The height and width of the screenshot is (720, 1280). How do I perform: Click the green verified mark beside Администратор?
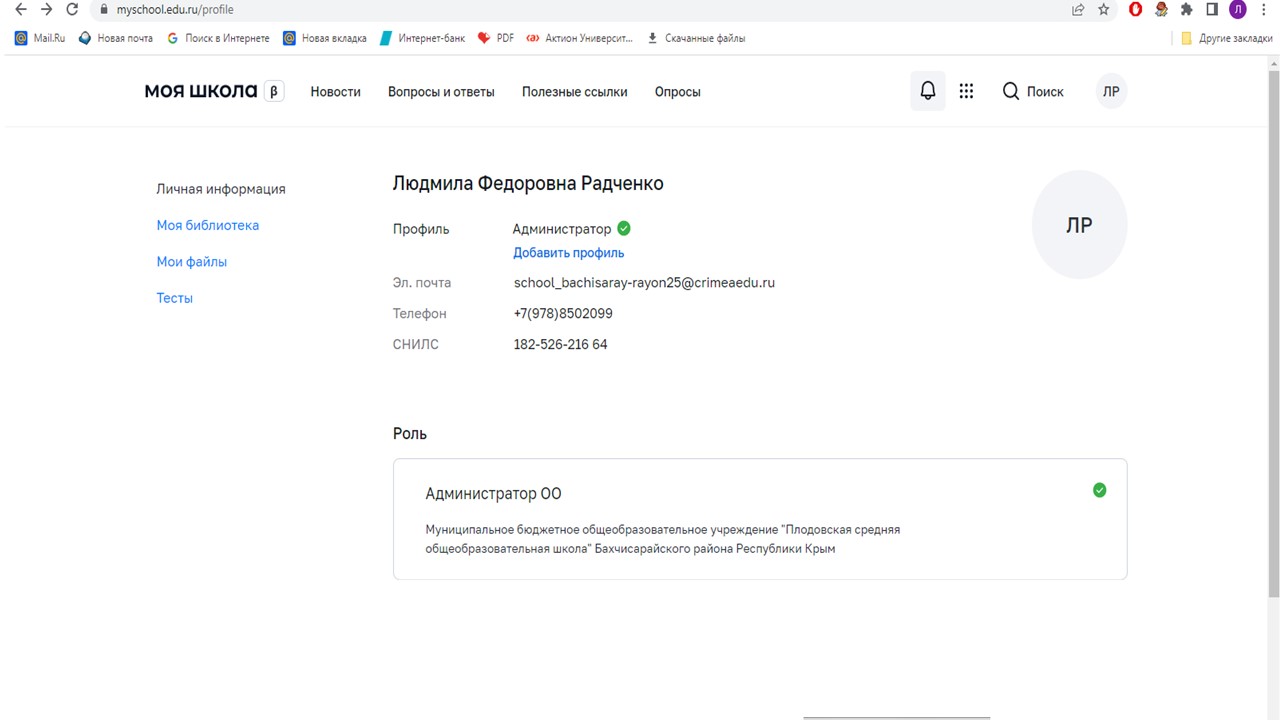pos(624,229)
